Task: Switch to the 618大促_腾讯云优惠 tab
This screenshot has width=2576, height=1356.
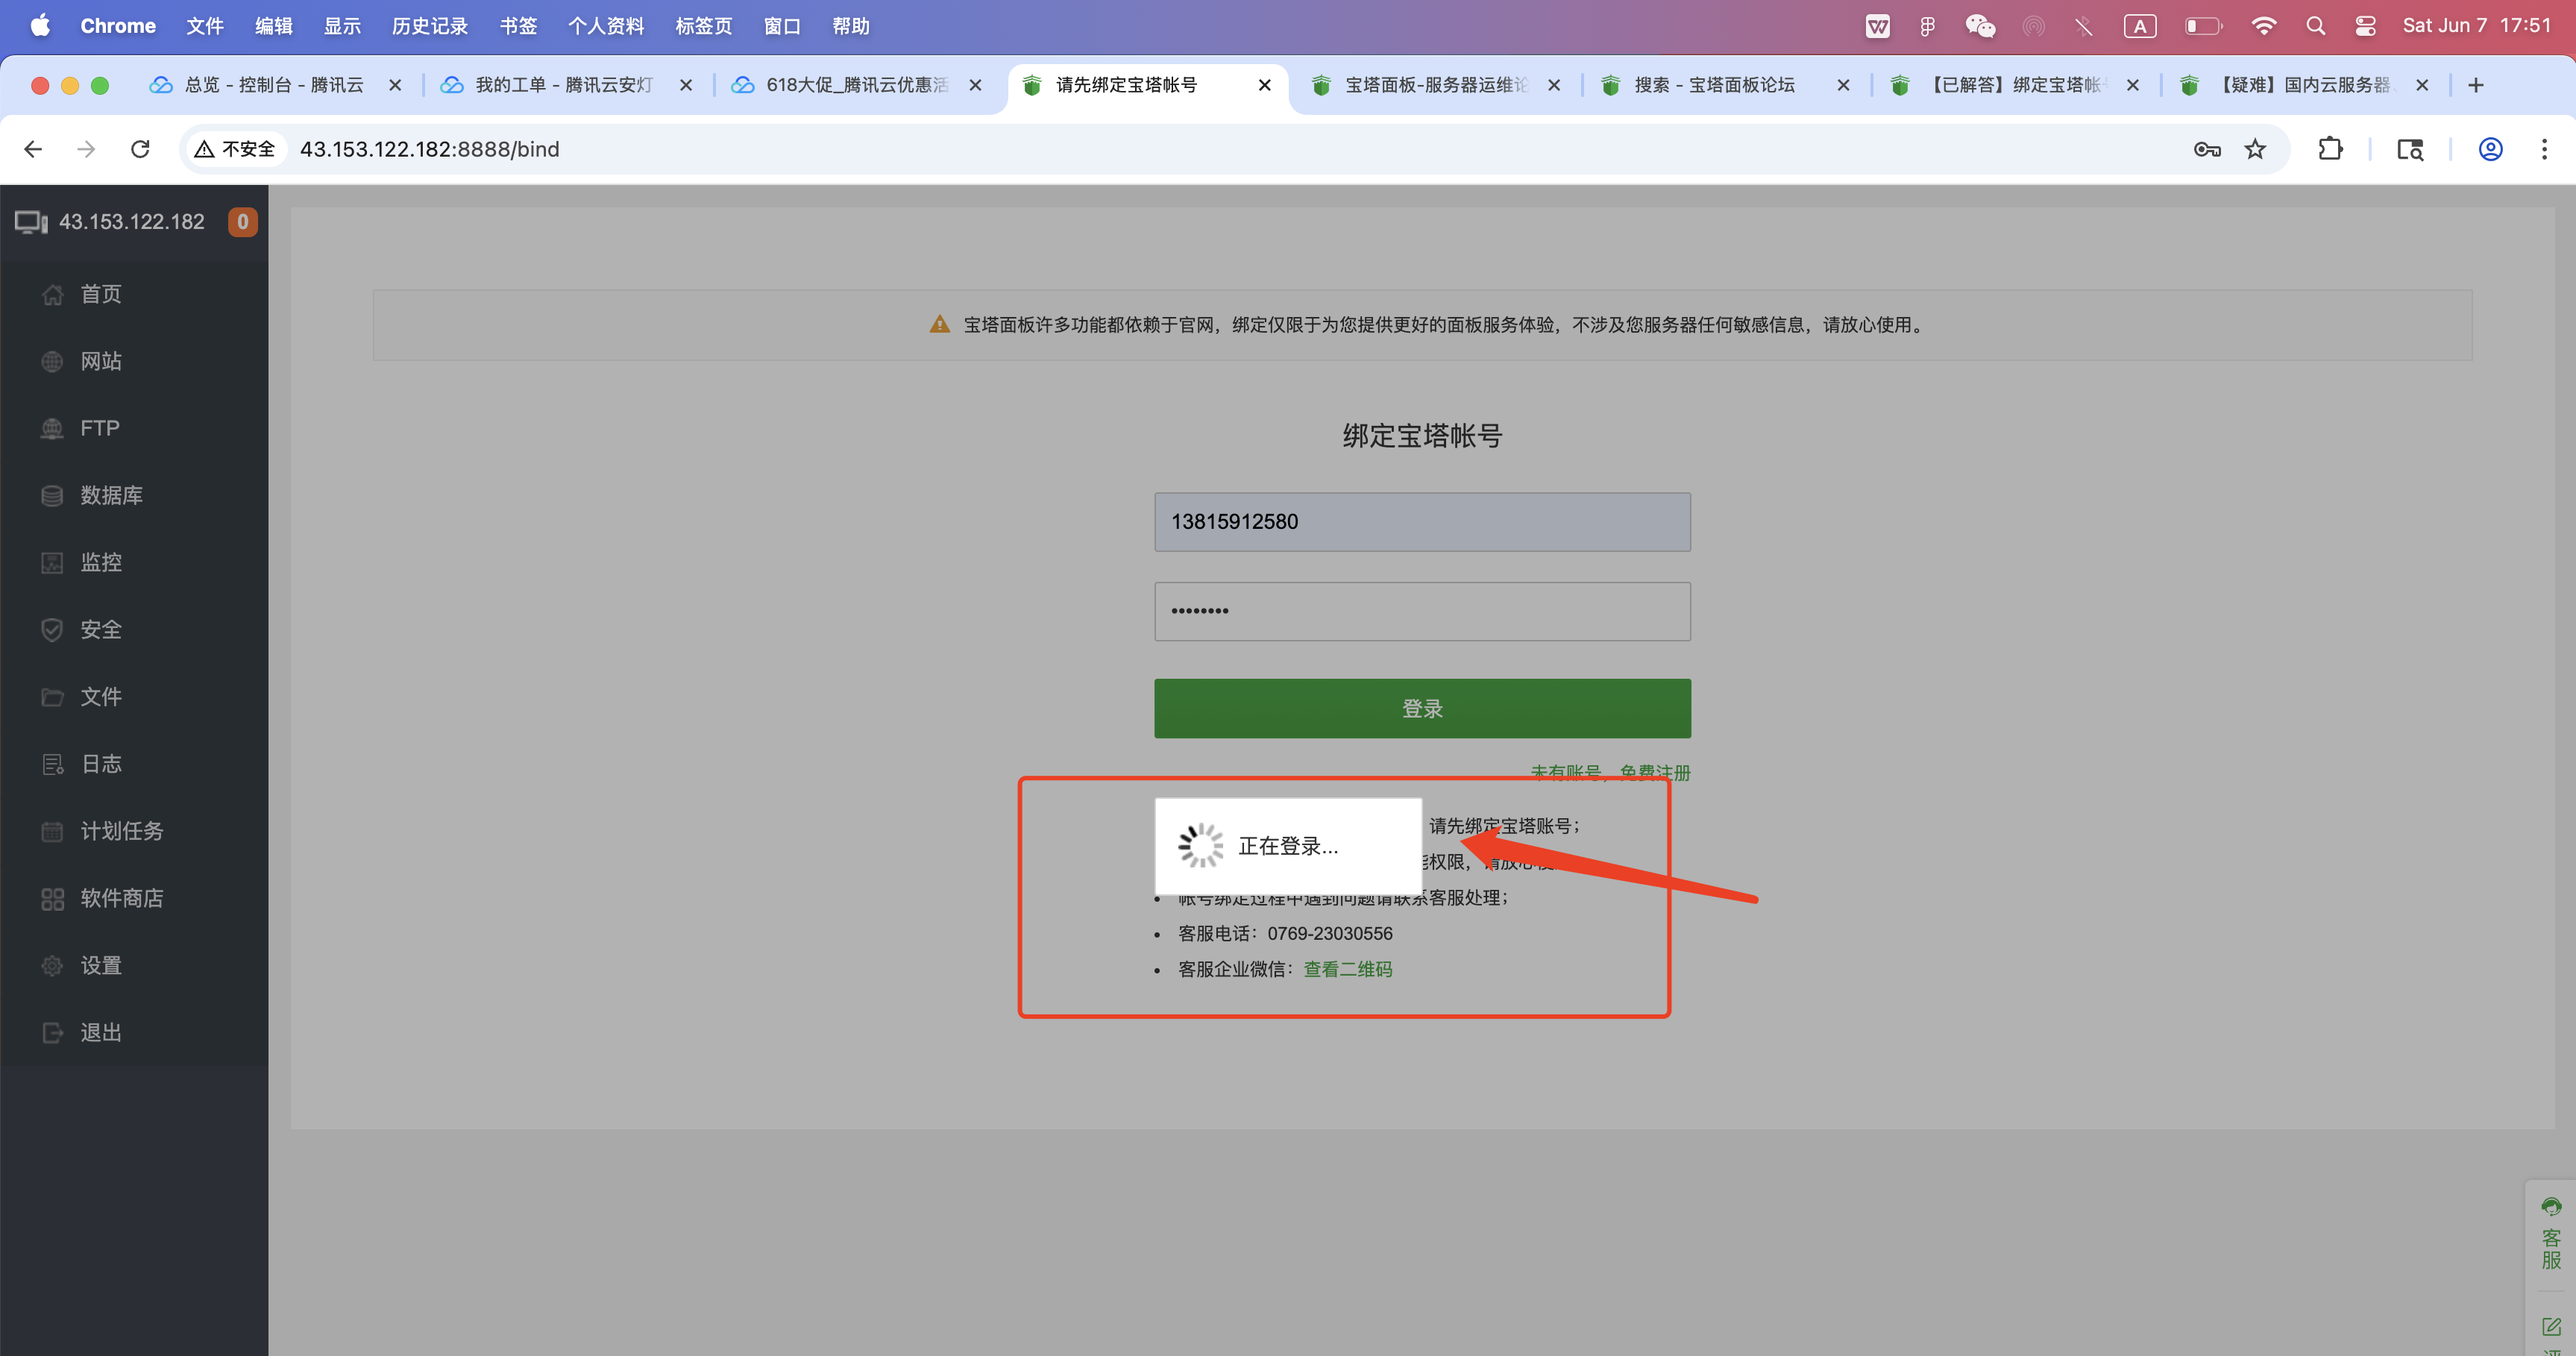Action: coord(855,85)
